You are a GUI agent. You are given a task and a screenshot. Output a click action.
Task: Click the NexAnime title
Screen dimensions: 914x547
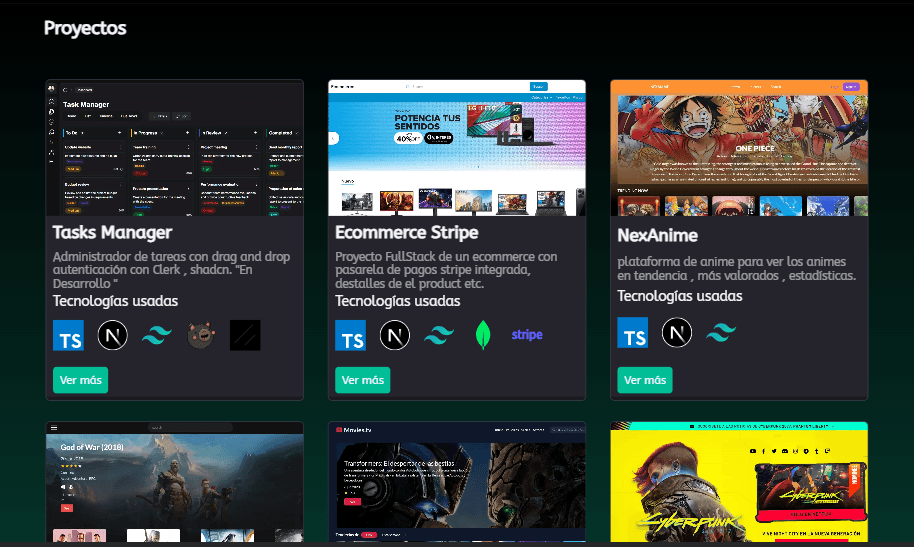coord(658,236)
